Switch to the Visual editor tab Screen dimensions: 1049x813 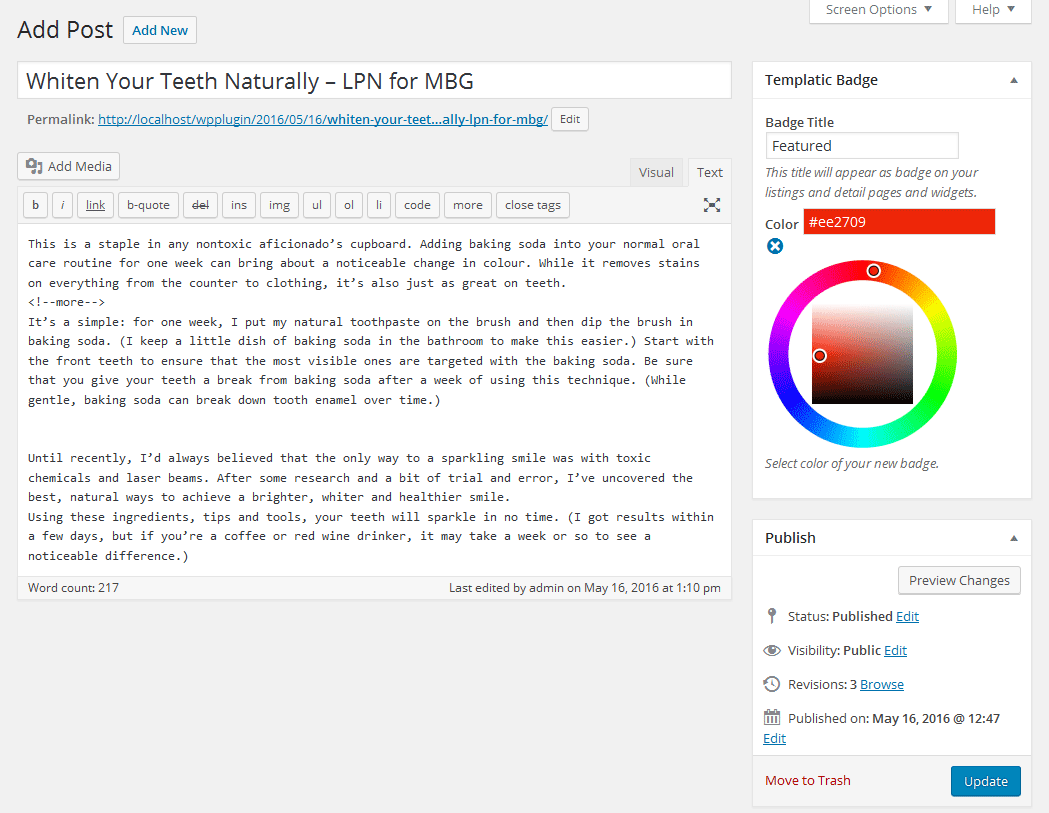pyautogui.click(x=656, y=172)
